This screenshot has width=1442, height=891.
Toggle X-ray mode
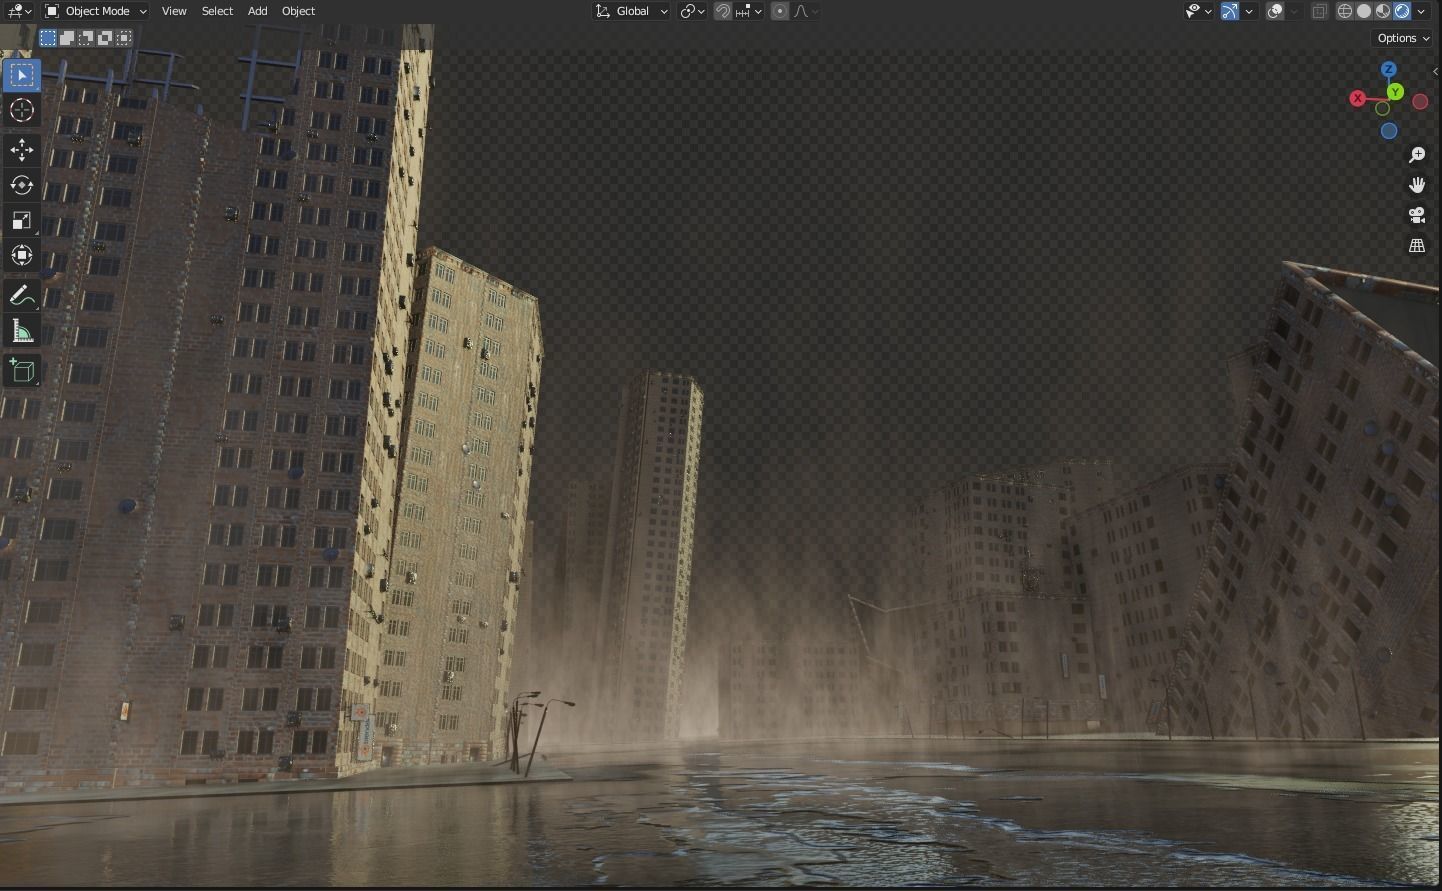[x=1319, y=11]
